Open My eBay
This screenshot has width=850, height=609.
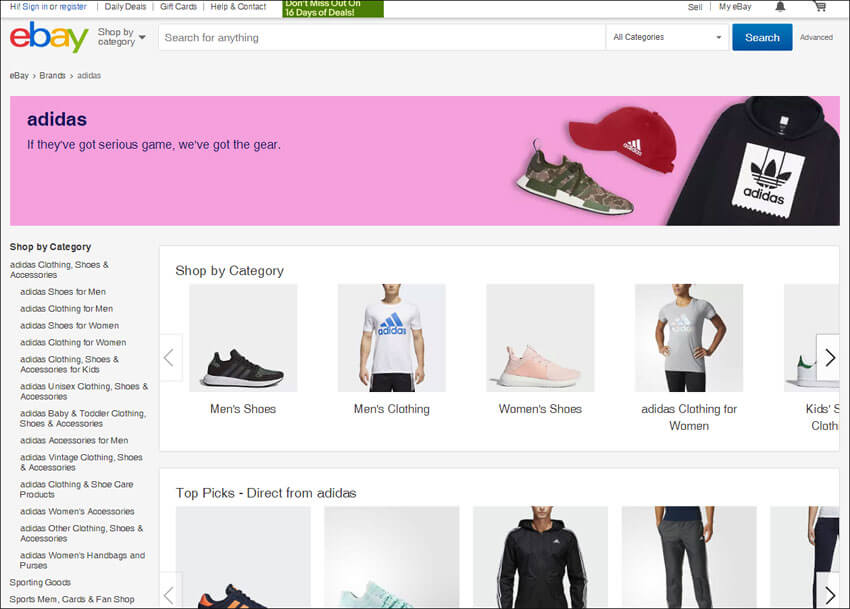[x=735, y=7]
